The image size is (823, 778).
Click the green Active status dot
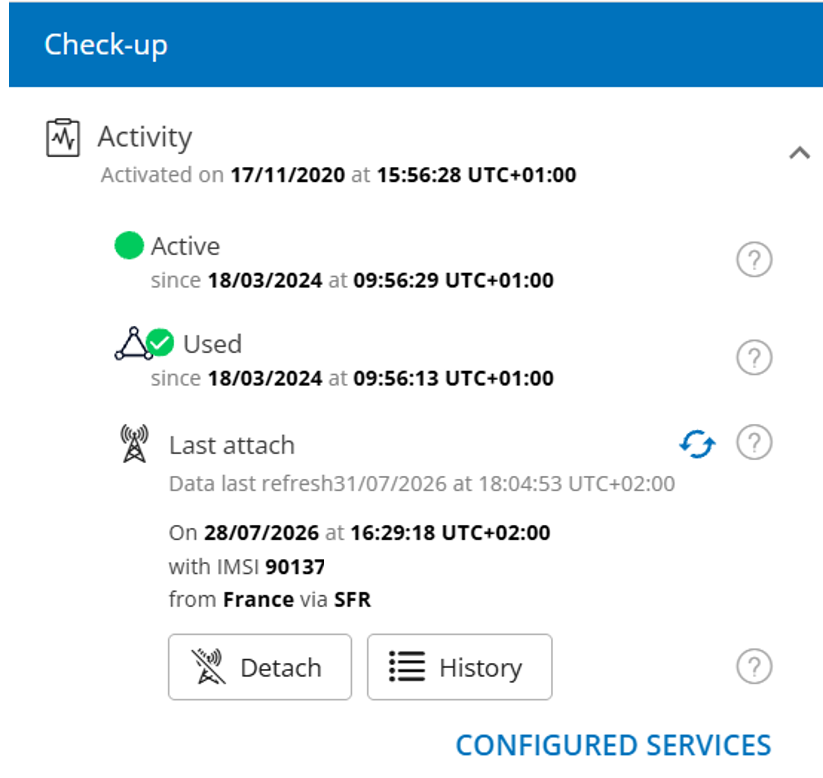129,245
